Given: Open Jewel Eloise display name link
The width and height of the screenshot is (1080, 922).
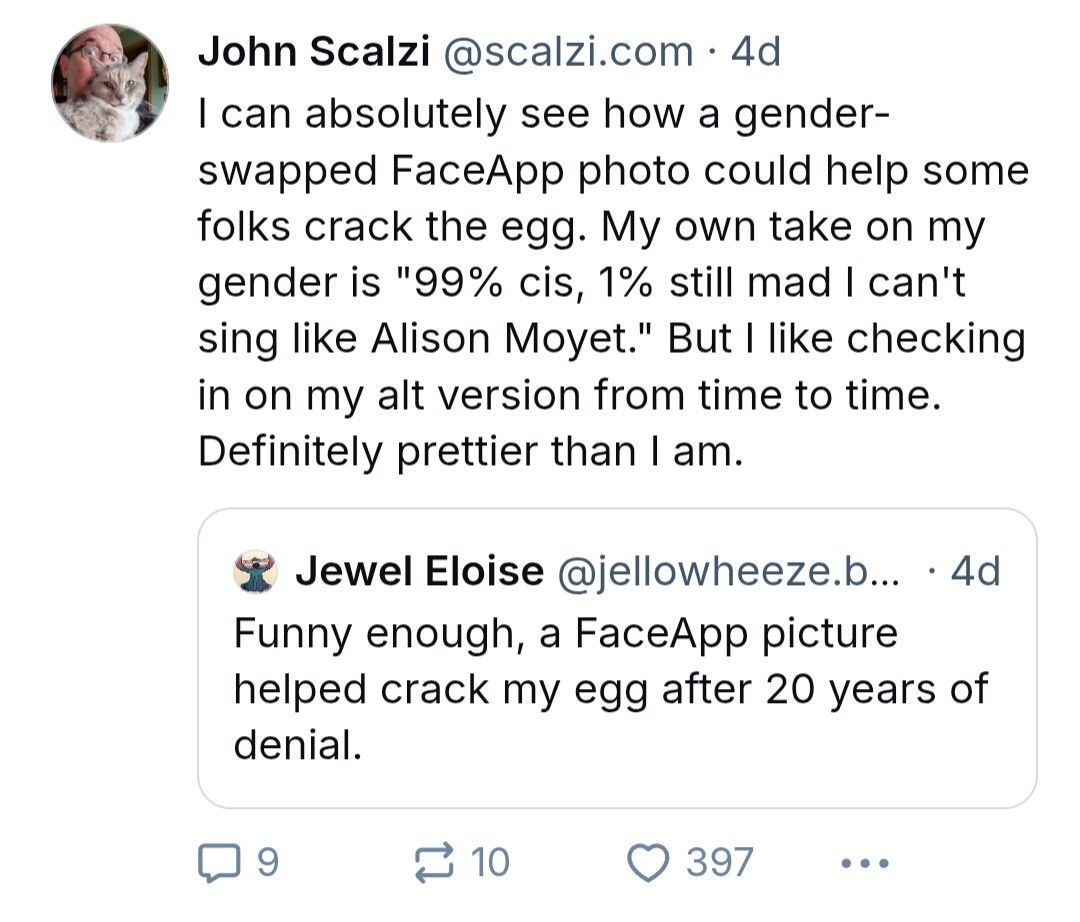Looking at the screenshot, I should (419, 571).
